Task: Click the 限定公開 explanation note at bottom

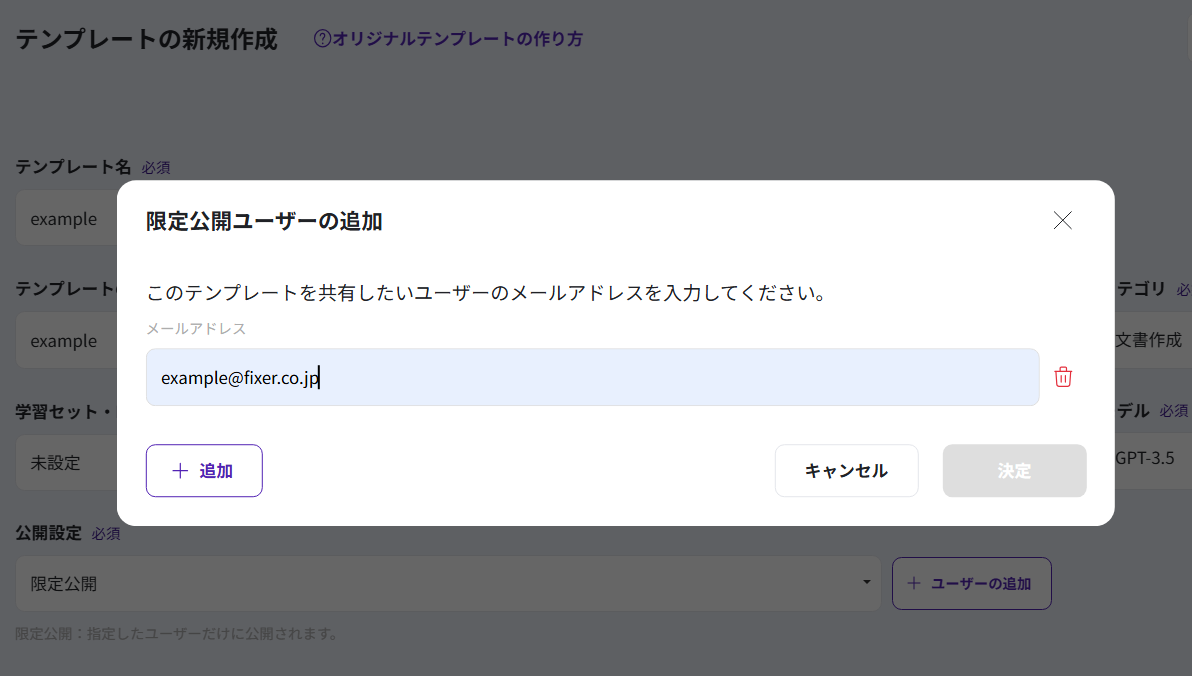Action: [177, 634]
